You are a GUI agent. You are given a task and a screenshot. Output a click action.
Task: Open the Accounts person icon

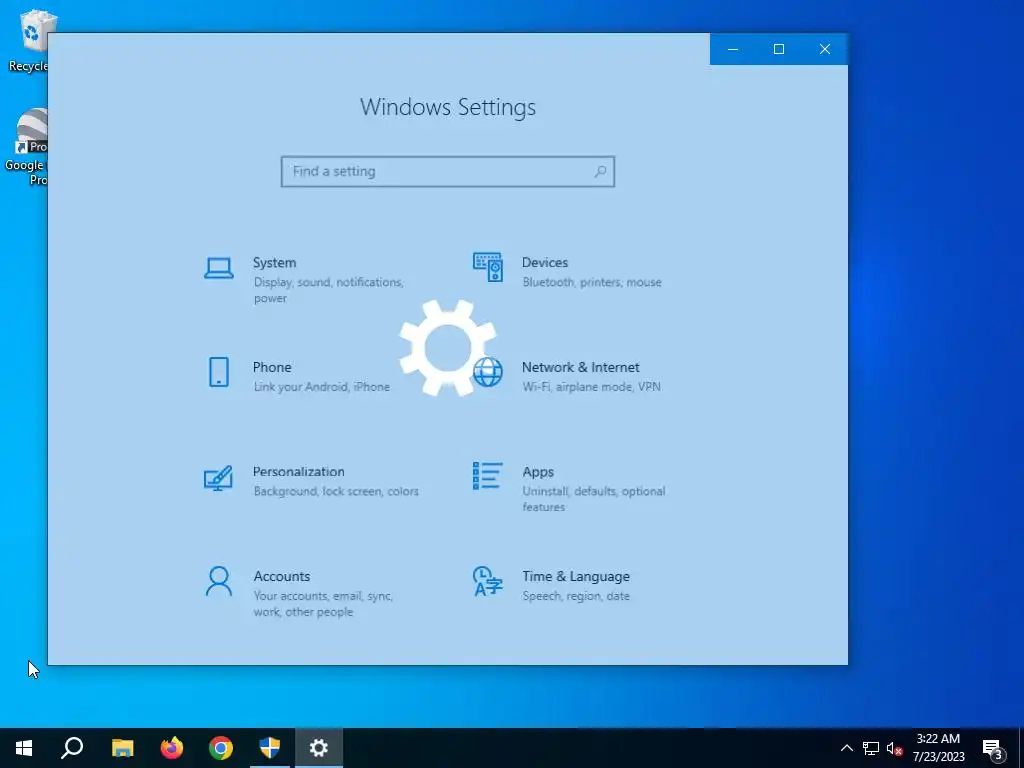tap(219, 581)
